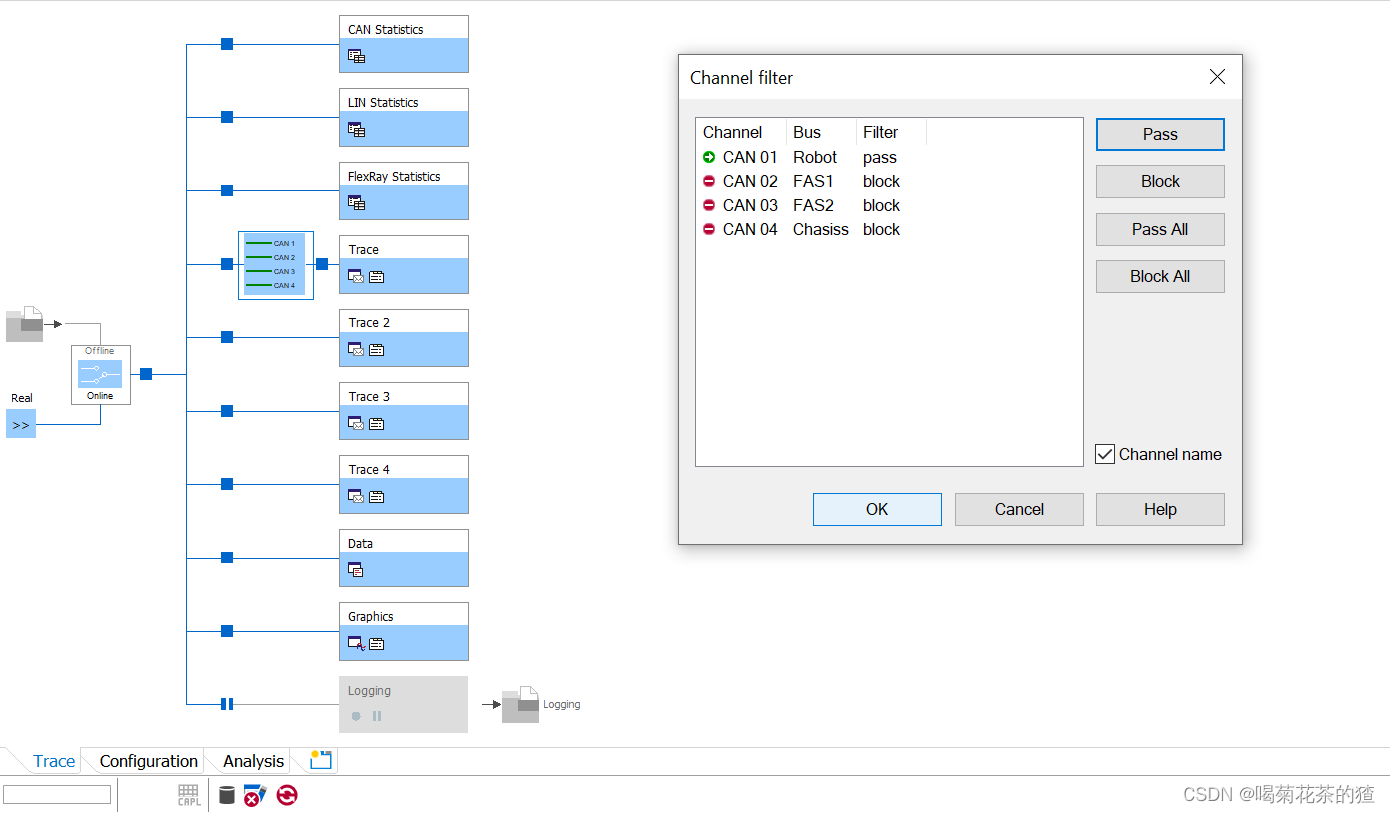The width and height of the screenshot is (1390, 813).
Task: Toggle the Offline/Online mode switch
Action: (101, 374)
